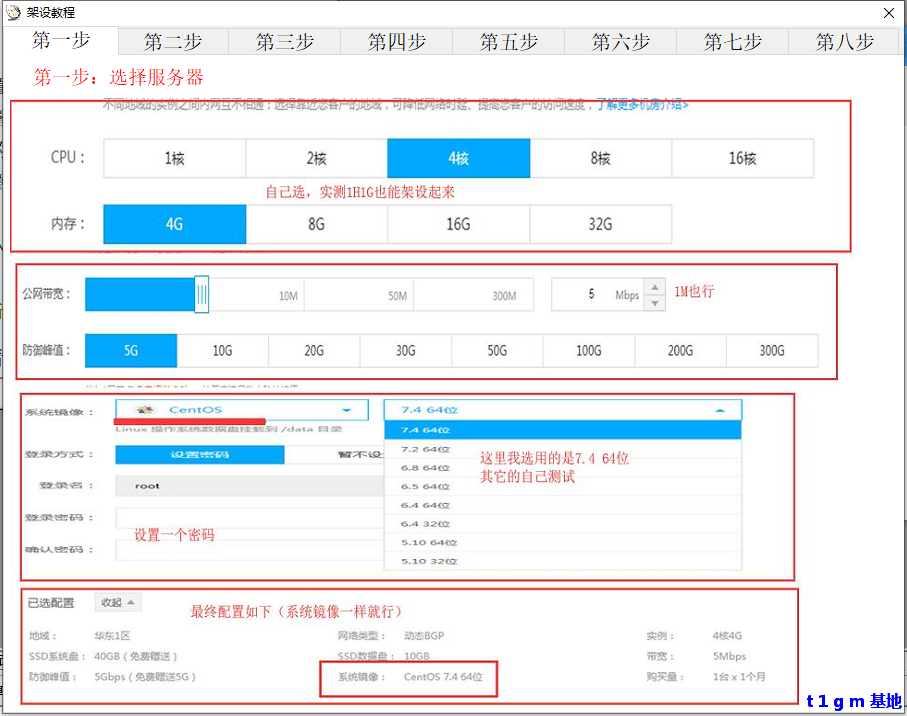Increase bandwidth Mbps with up arrow
907x716 pixels.
pos(655,287)
